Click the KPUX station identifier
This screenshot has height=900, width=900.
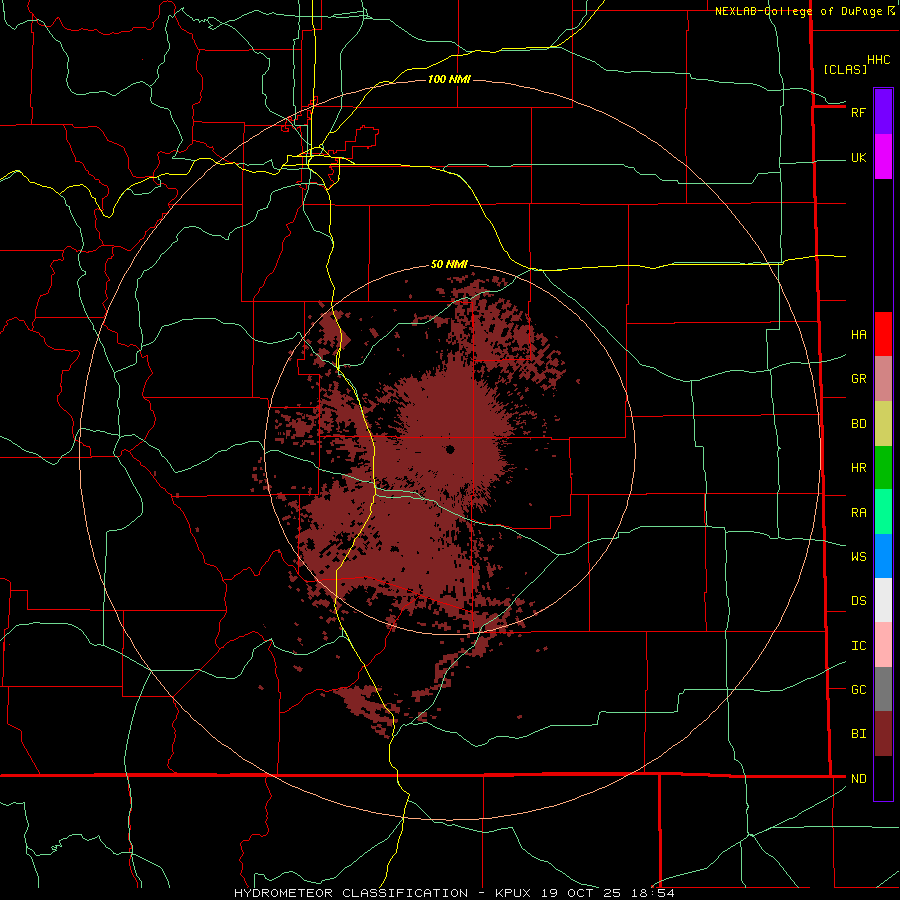click(513, 893)
